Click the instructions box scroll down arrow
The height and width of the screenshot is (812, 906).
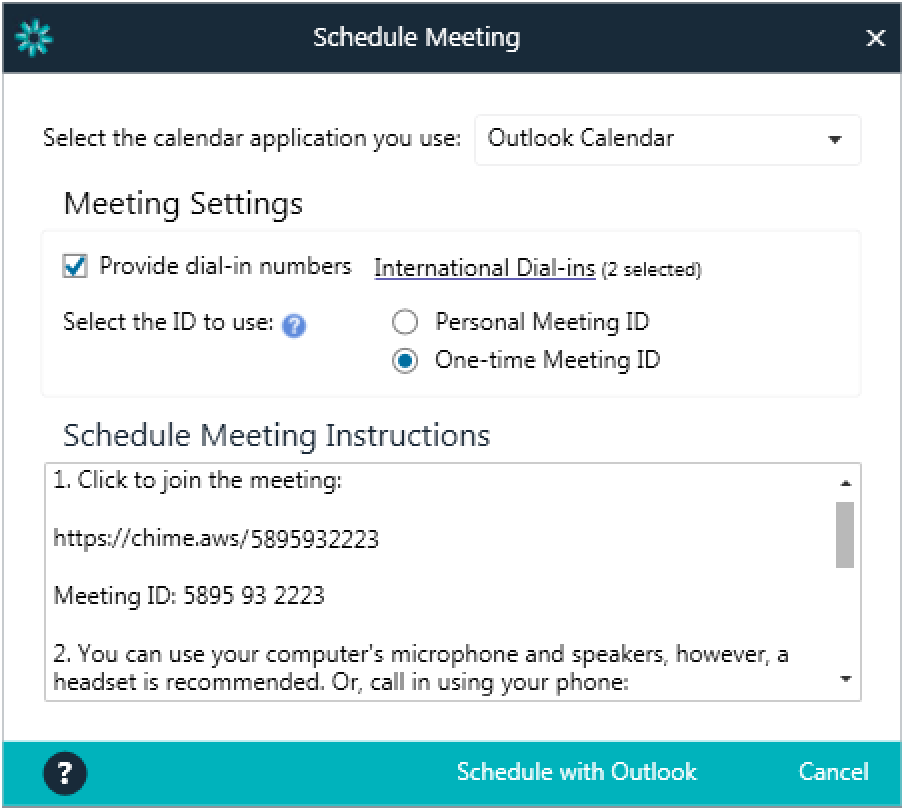(x=845, y=680)
